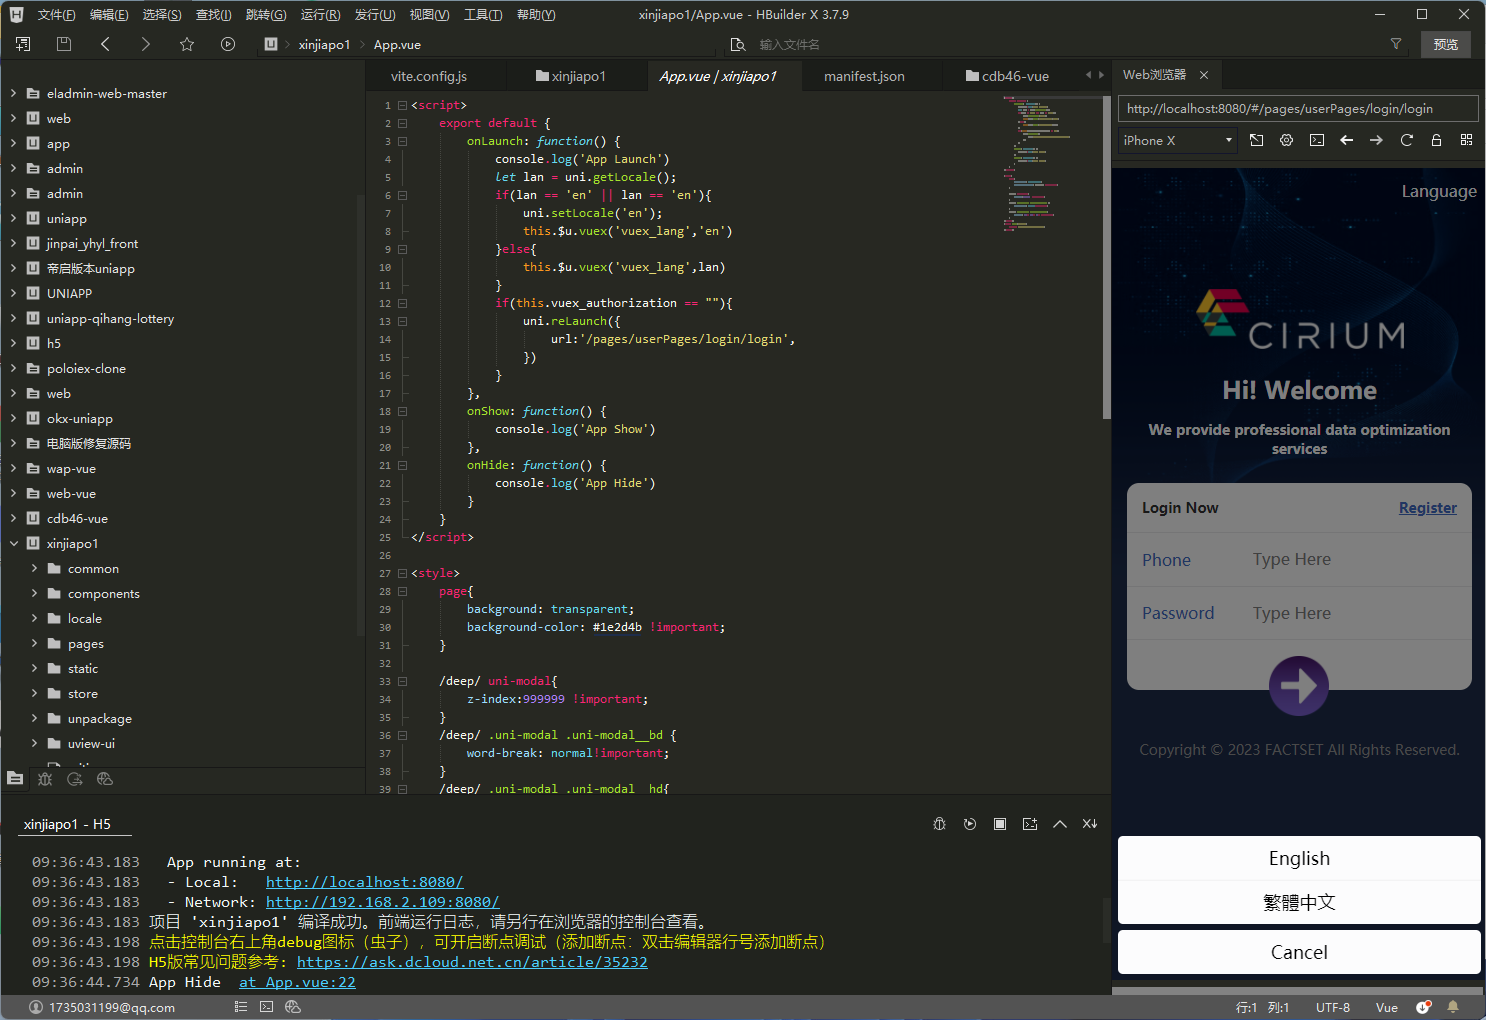Screen dimensions: 1486x1020
Task: Stop the running xinjiapo1 H5 process
Action: pyautogui.click(x=1000, y=824)
